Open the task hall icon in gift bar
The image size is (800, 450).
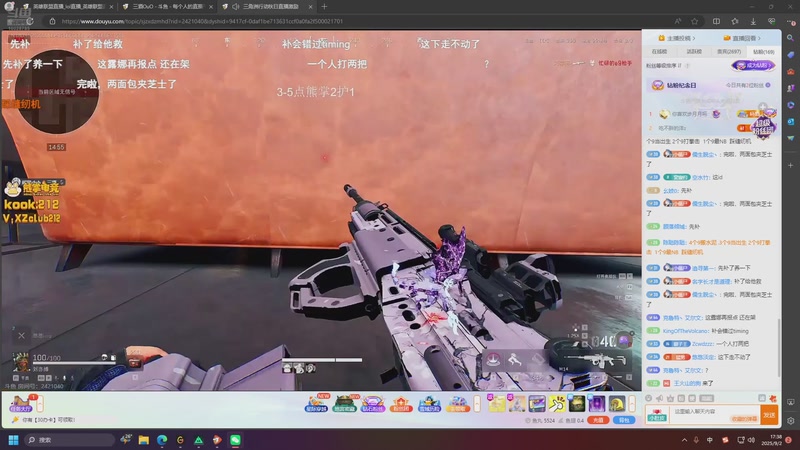[x=21, y=404]
